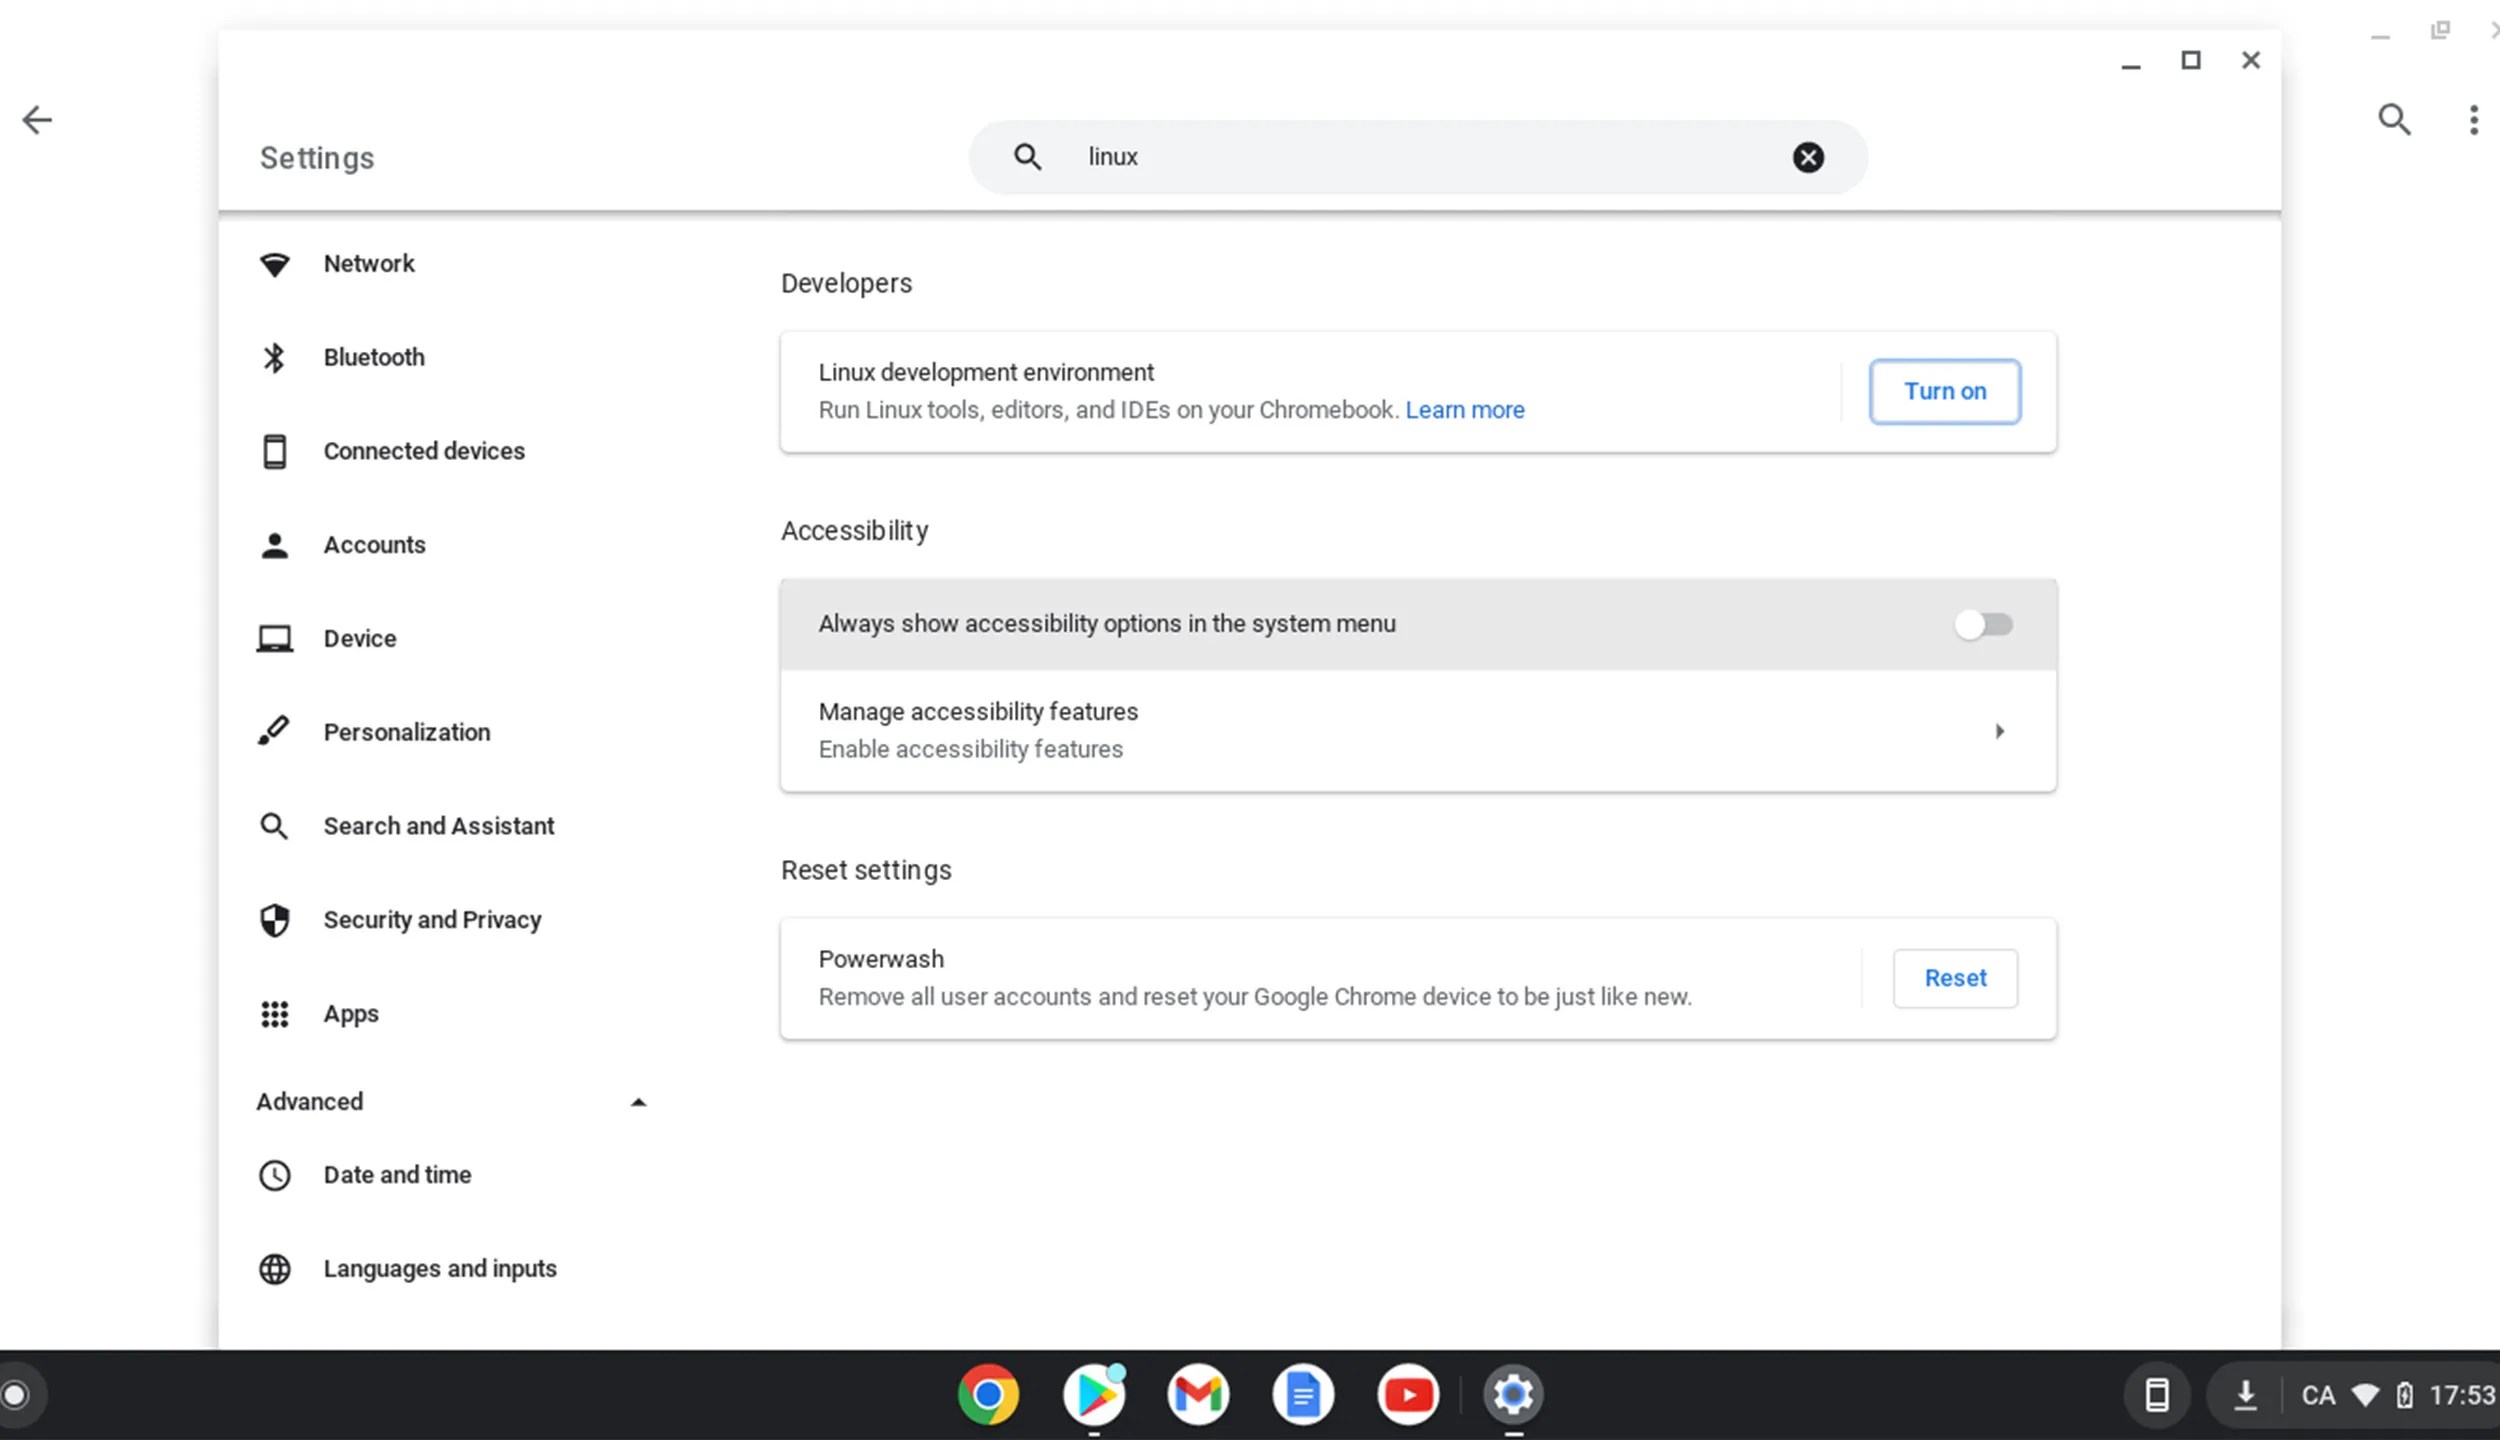This screenshot has height=1440, width=2500.
Task: Click the Downloads icon in the system tray
Action: (2246, 1393)
